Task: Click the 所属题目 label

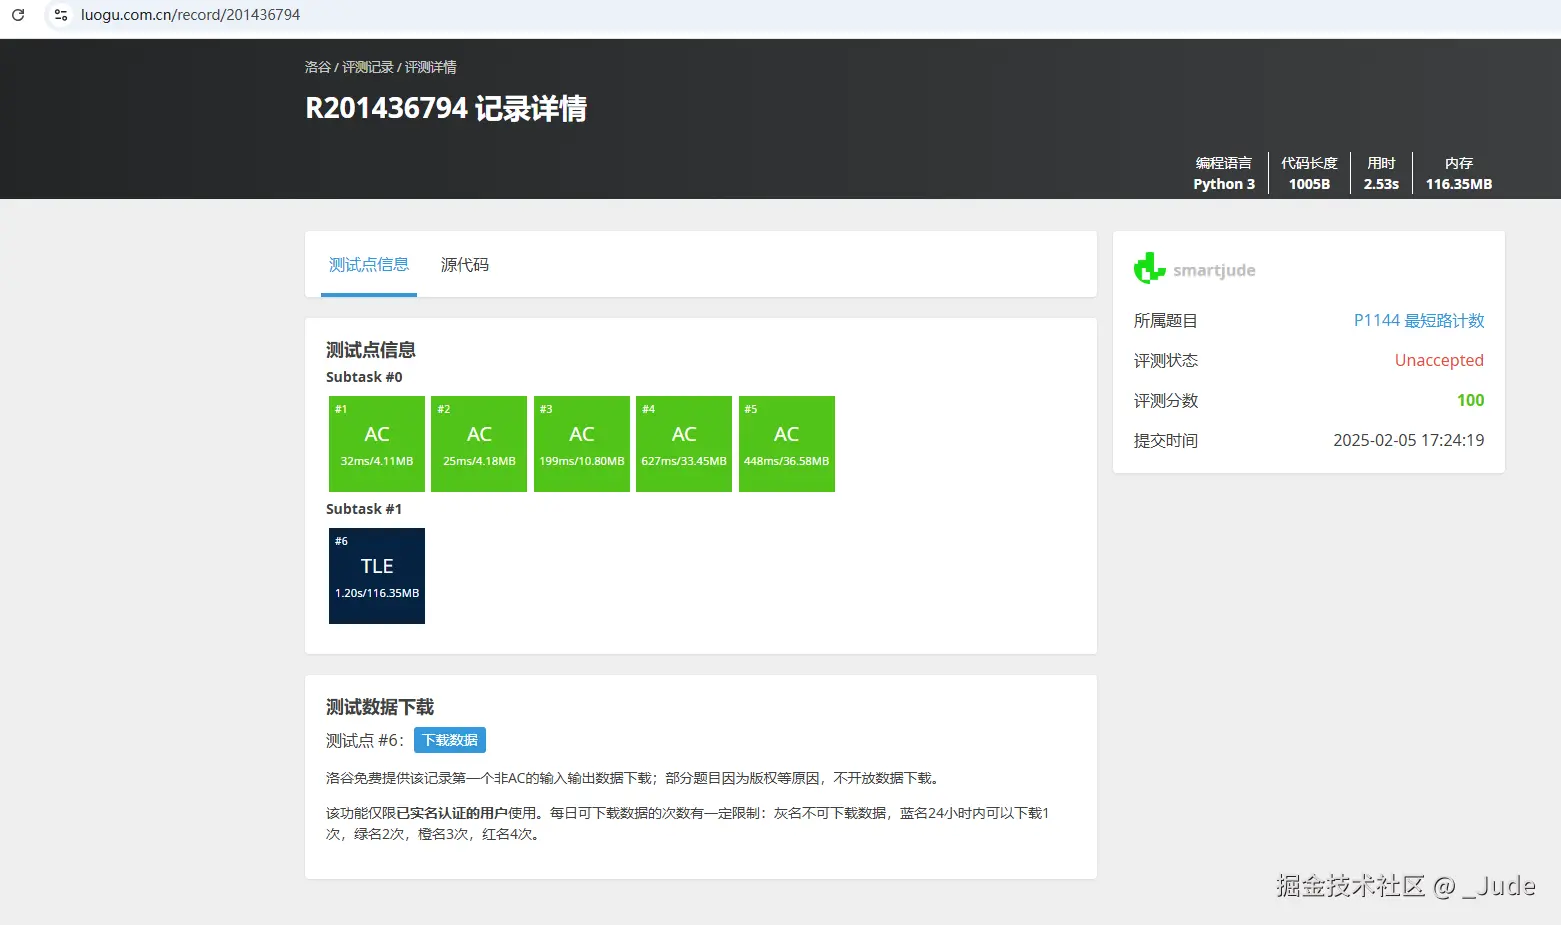Action: (x=1166, y=320)
